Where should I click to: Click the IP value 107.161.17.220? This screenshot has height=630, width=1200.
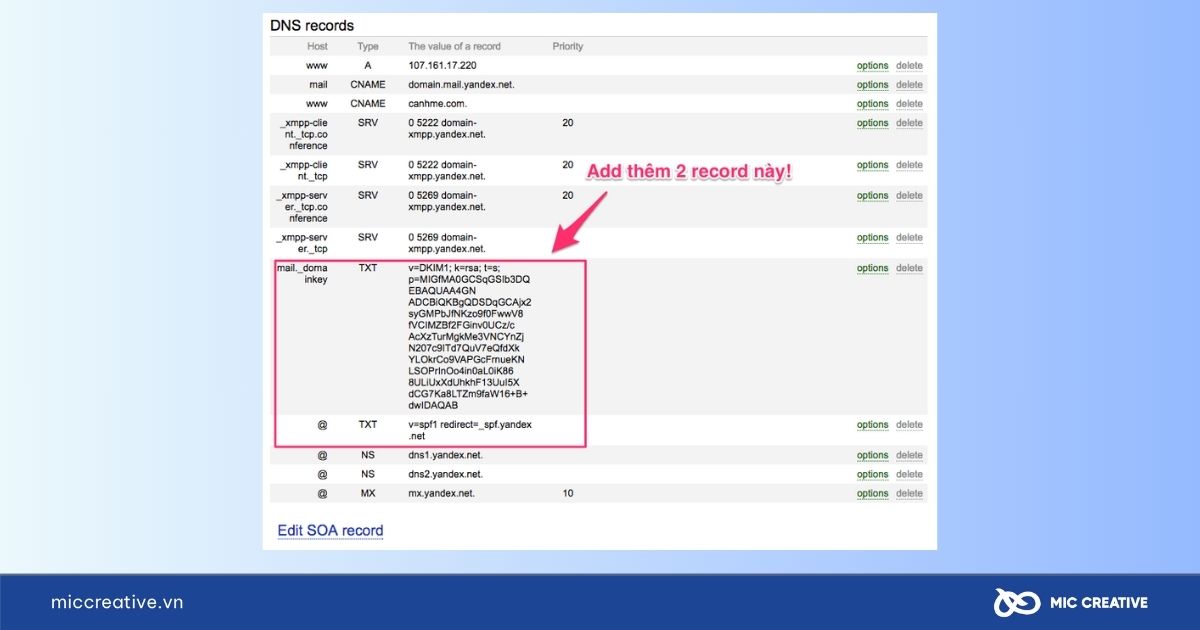point(442,65)
